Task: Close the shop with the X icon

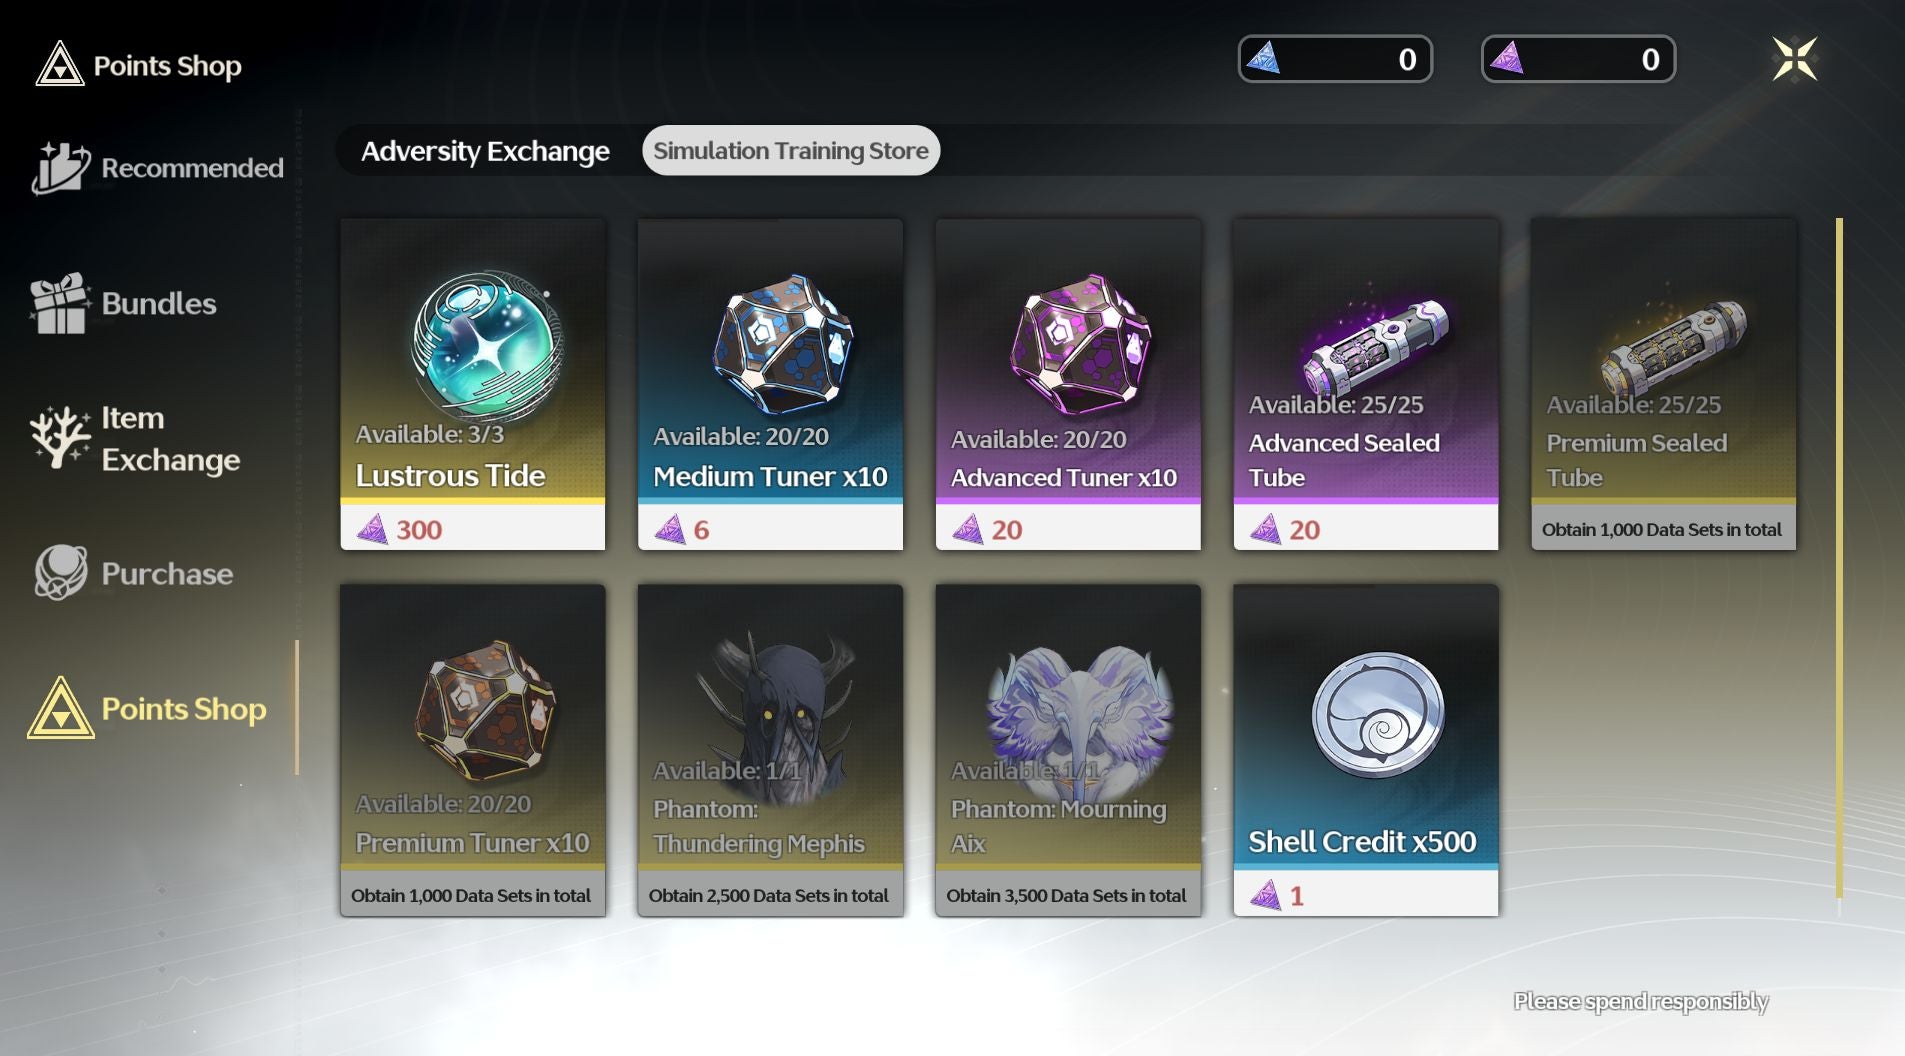Action: coord(1794,59)
